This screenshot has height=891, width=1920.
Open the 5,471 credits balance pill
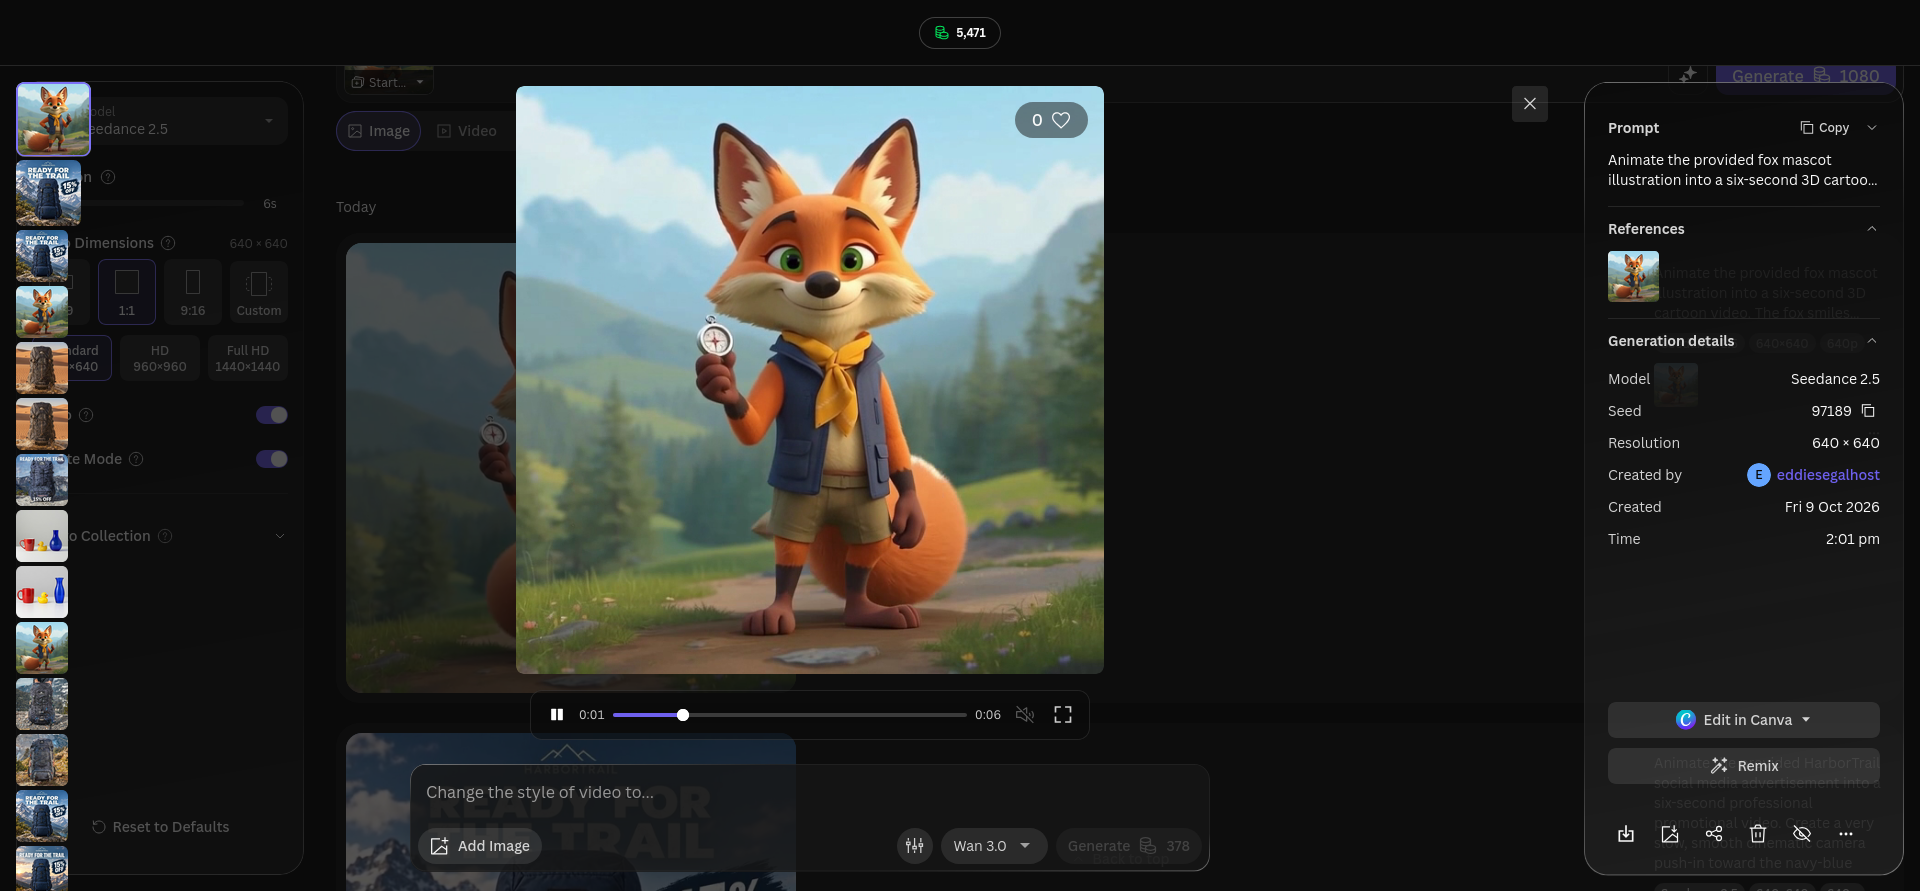960,33
